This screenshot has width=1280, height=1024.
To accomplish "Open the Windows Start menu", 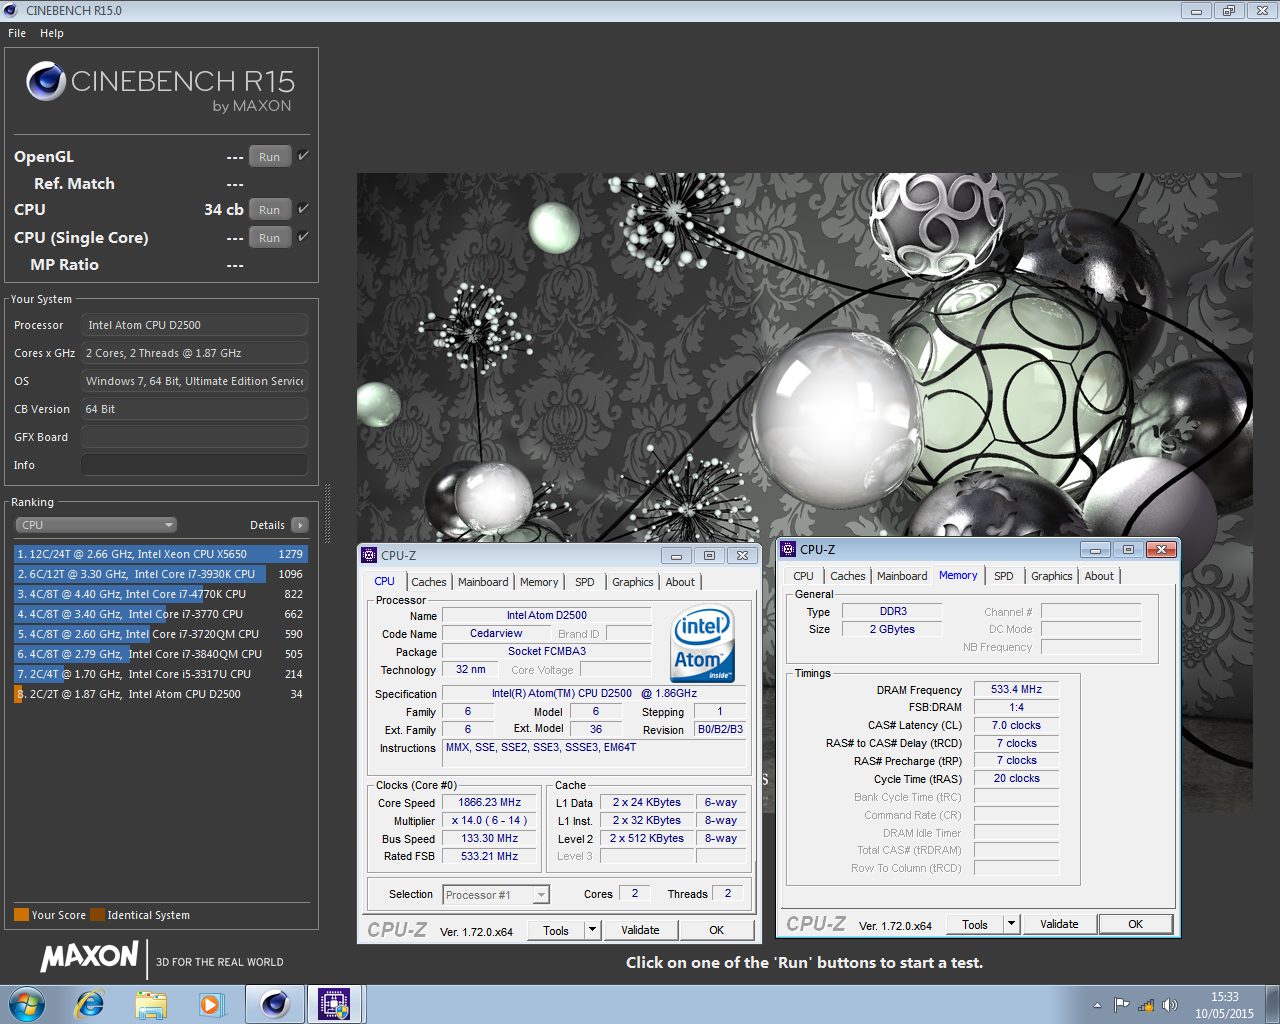I will [27, 1004].
